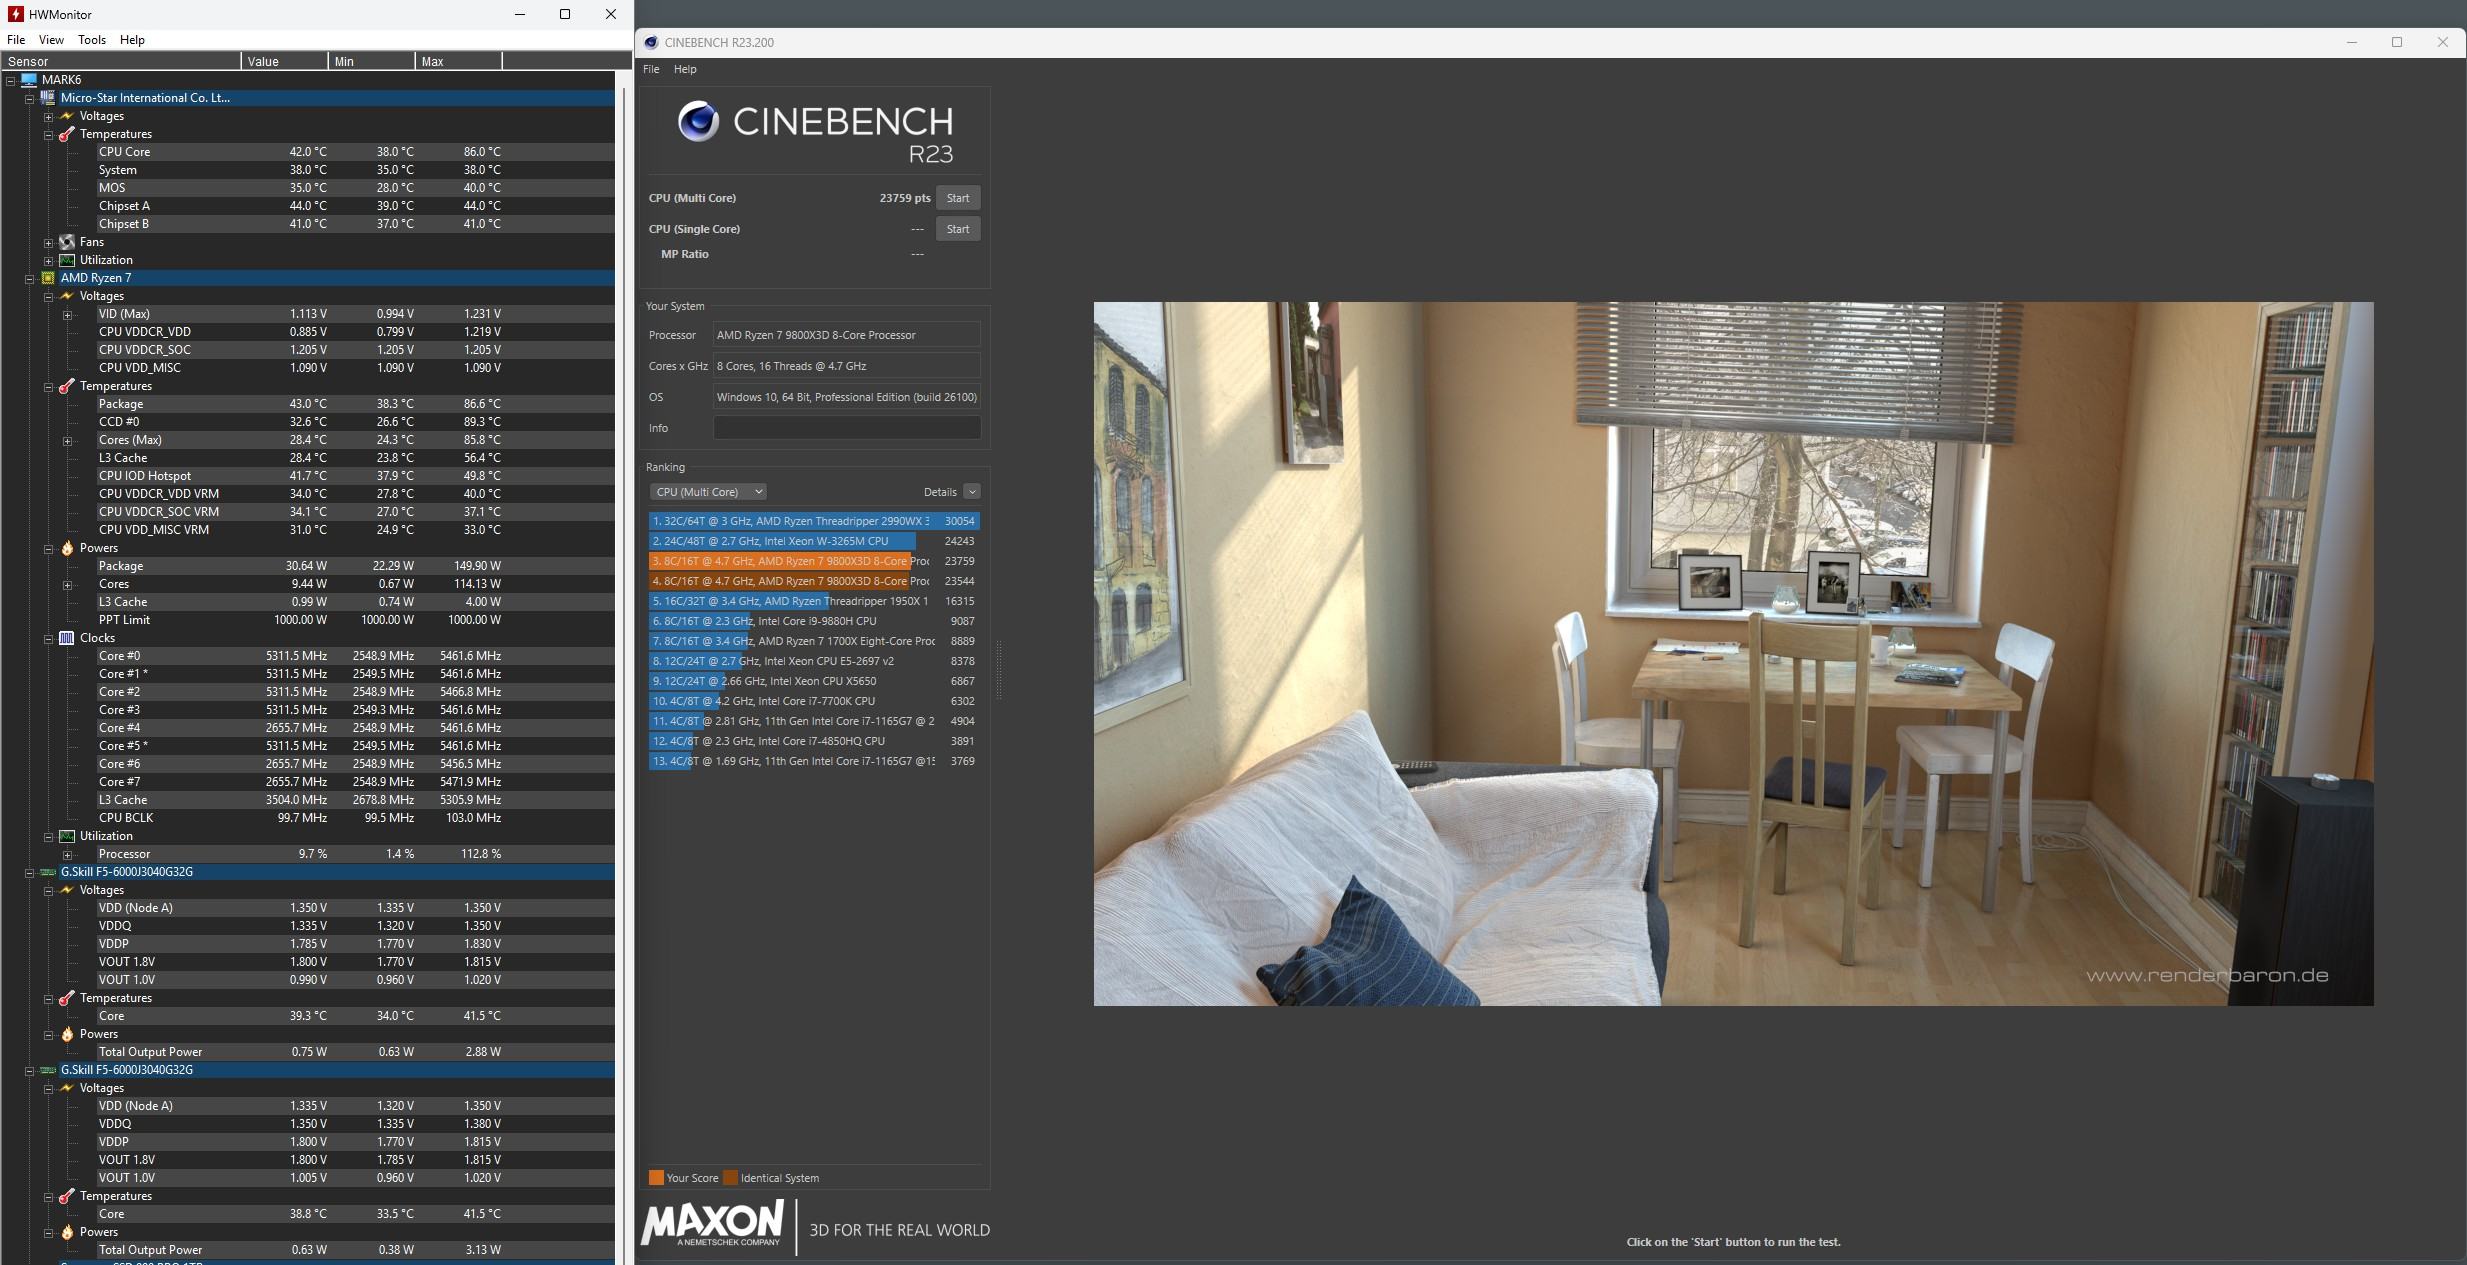Click the Micro-Star motherboard icon

(48, 98)
